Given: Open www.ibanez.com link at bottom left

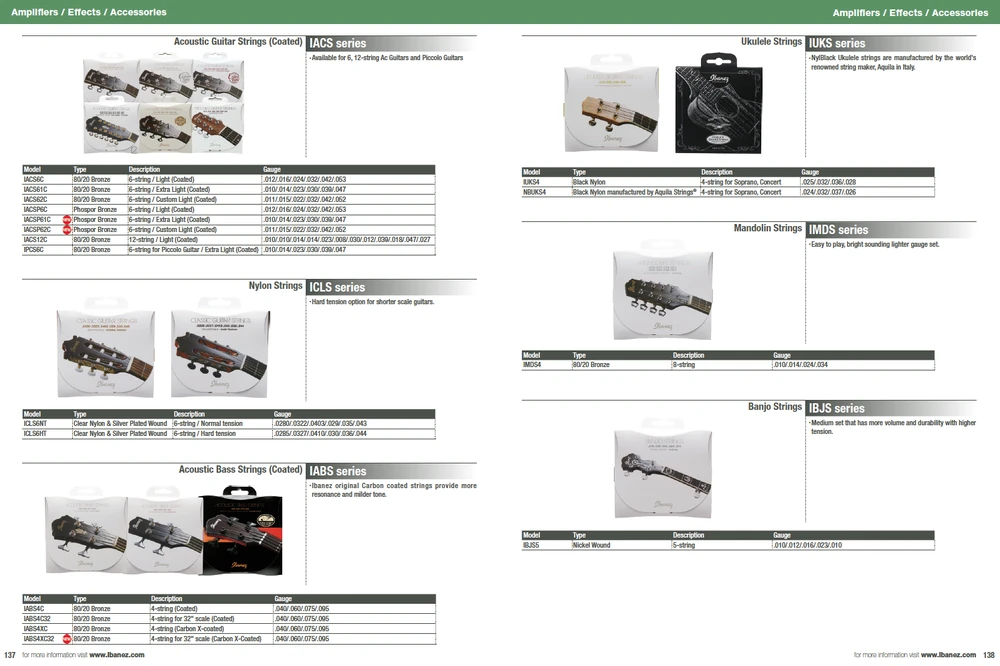Looking at the screenshot, I should click(117, 655).
